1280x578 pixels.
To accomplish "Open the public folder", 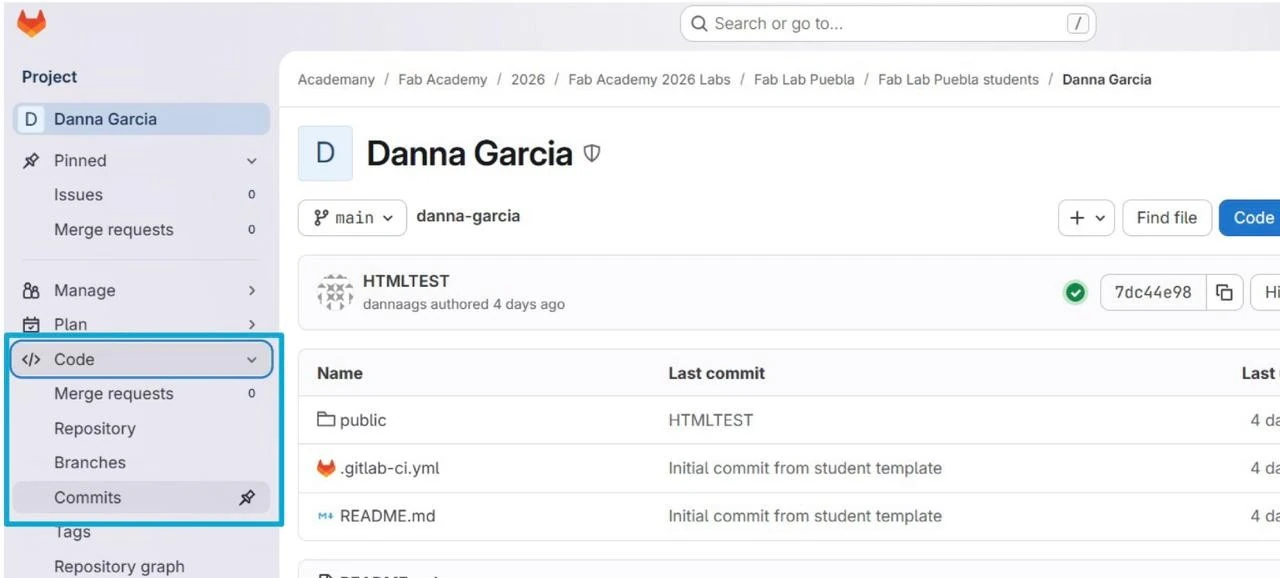I will tap(362, 420).
